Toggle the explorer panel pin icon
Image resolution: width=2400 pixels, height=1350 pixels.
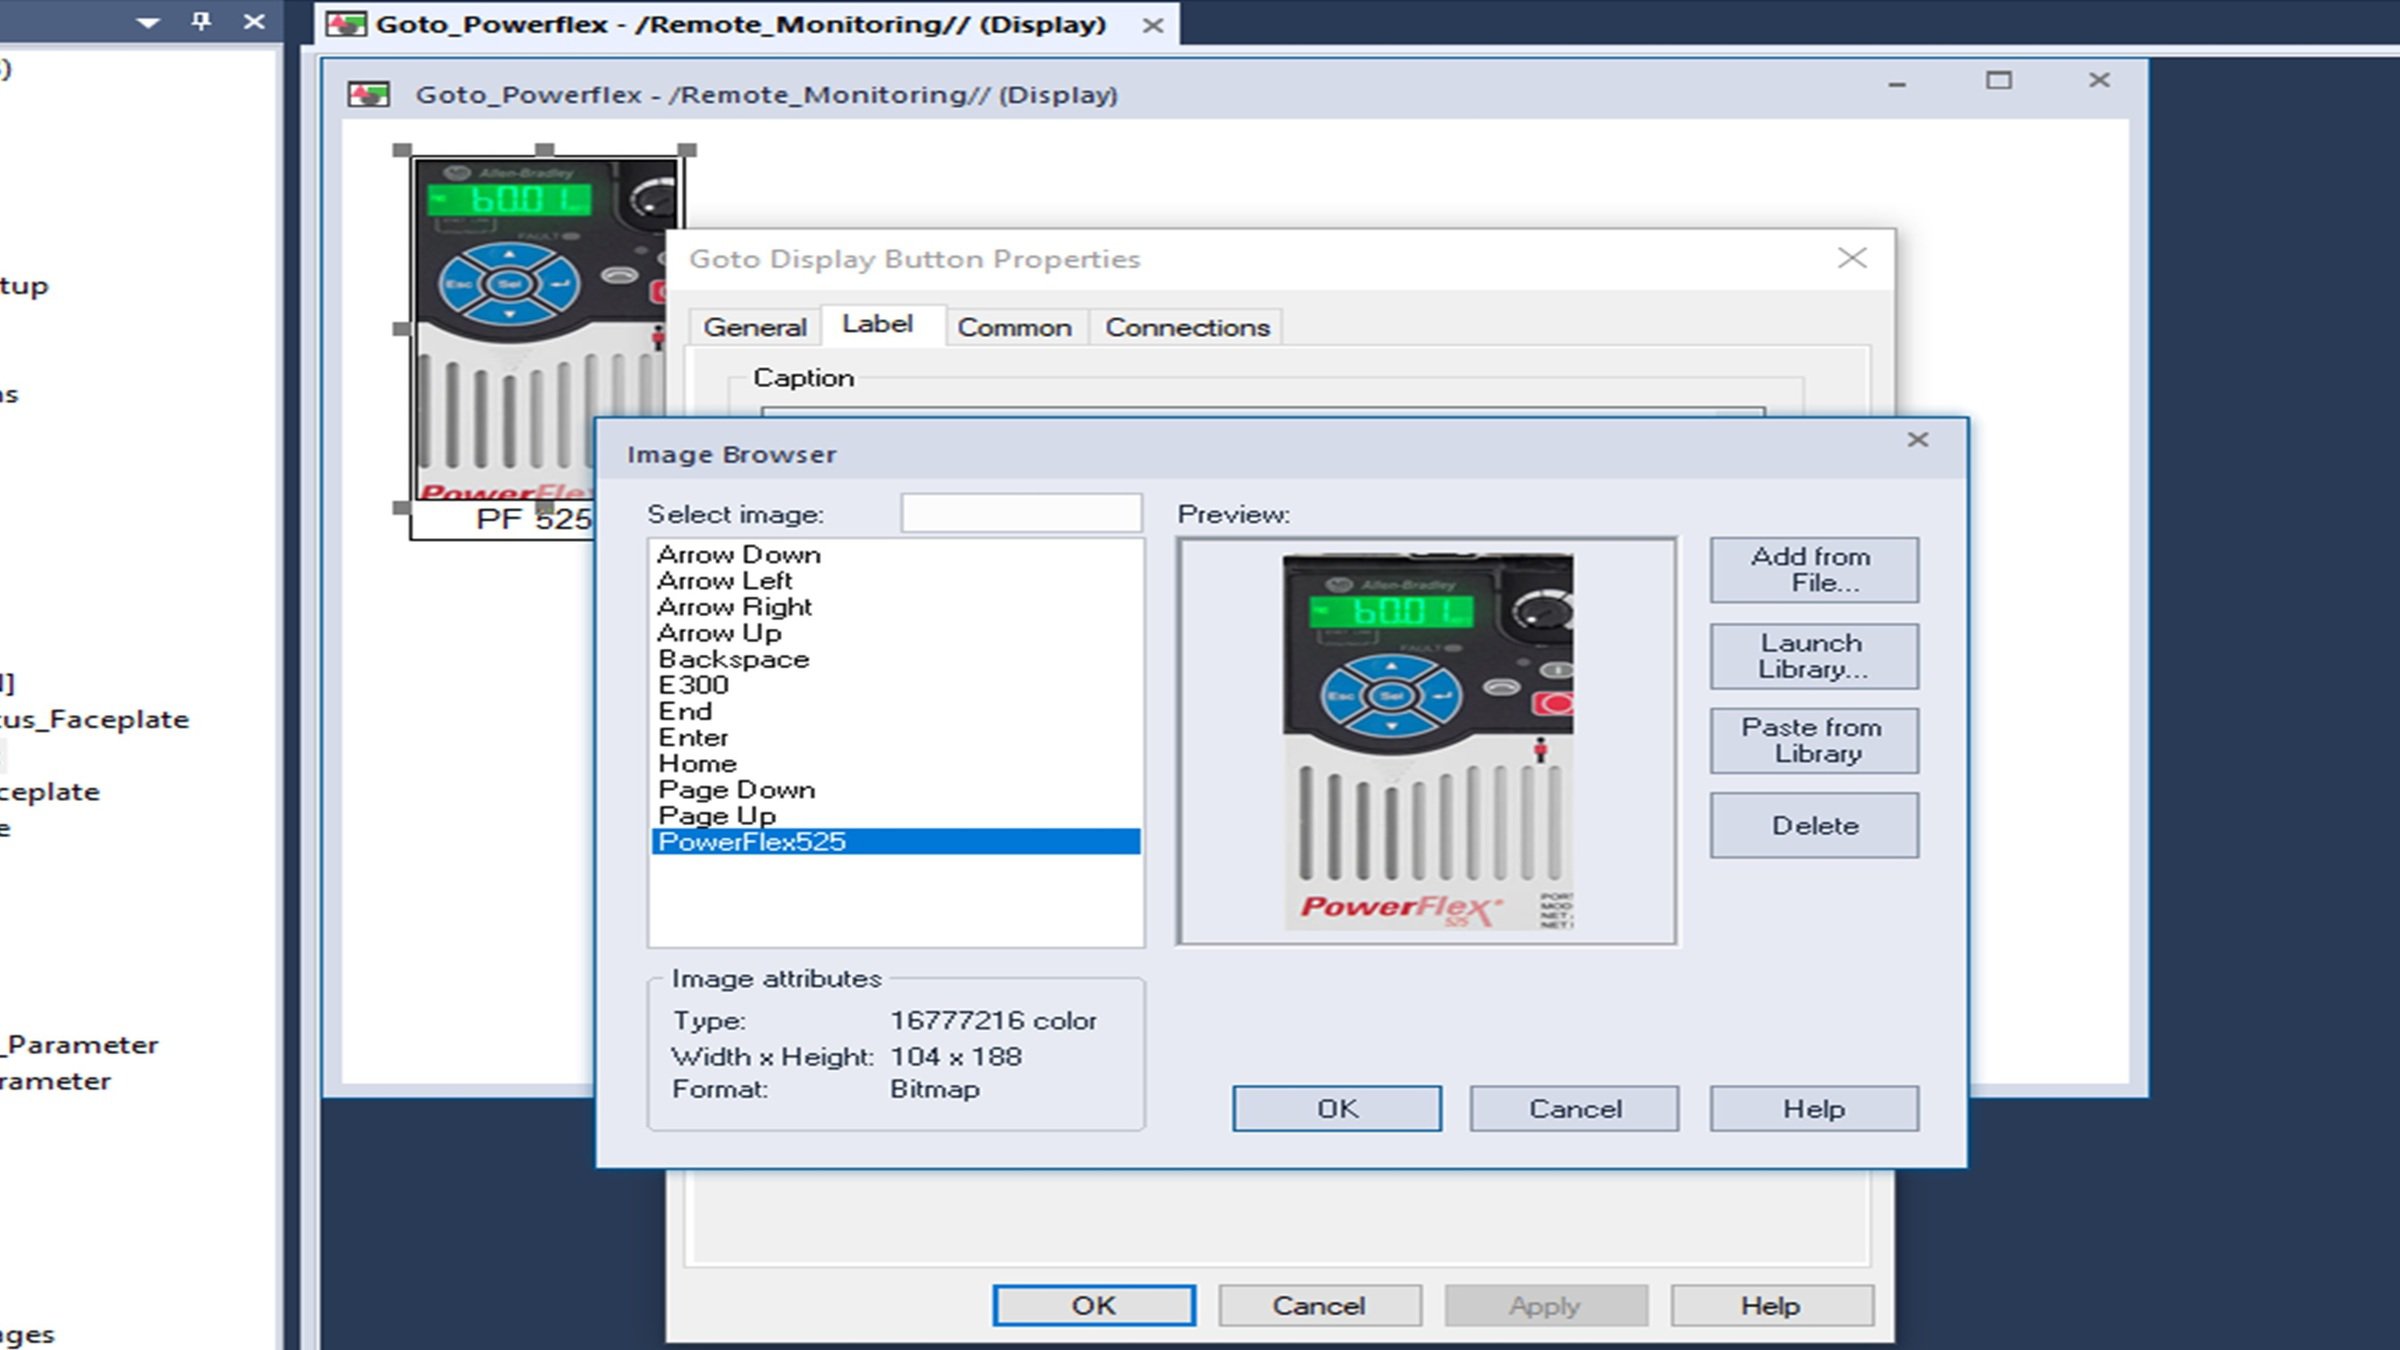click(201, 21)
